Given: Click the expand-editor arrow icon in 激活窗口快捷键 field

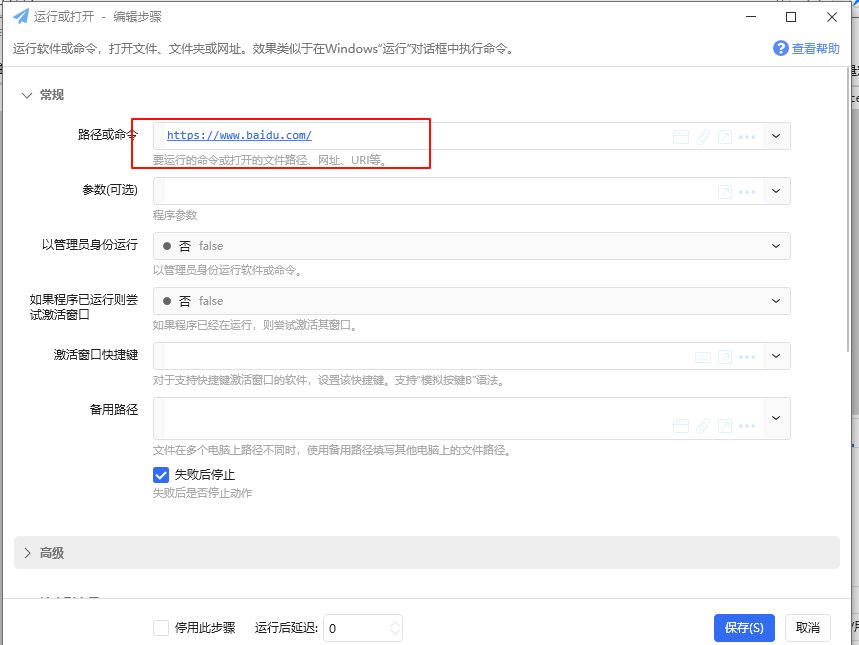Looking at the screenshot, I should (x=725, y=357).
